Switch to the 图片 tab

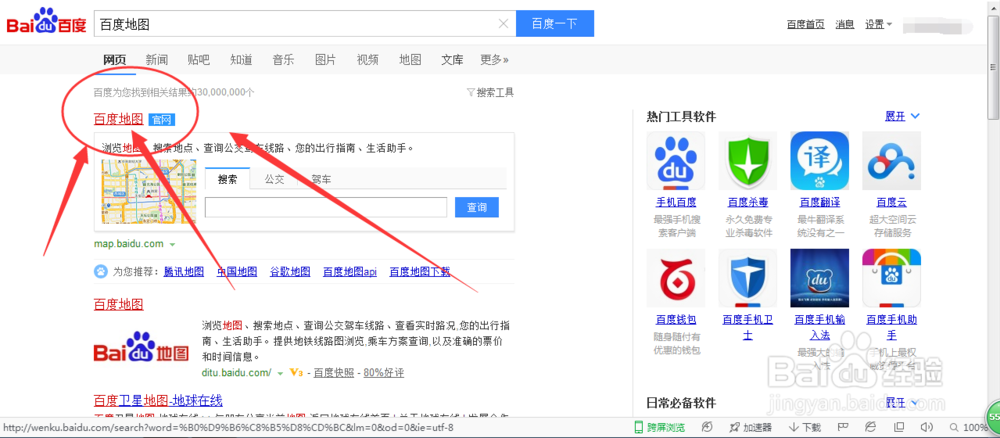[325, 60]
